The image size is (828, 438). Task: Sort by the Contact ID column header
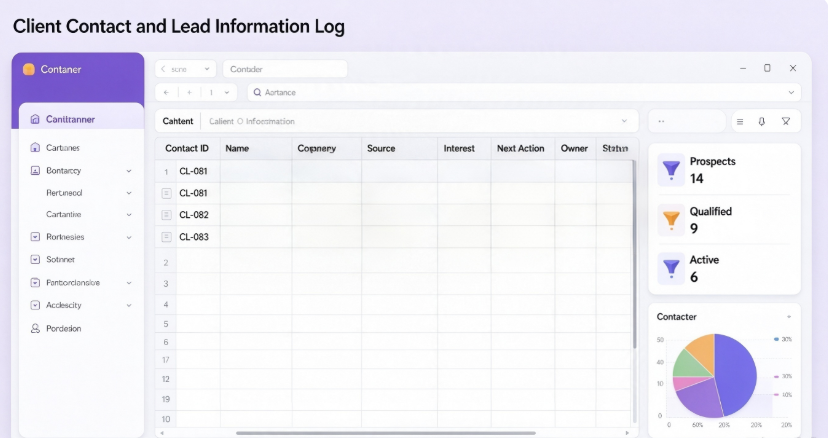pos(187,148)
